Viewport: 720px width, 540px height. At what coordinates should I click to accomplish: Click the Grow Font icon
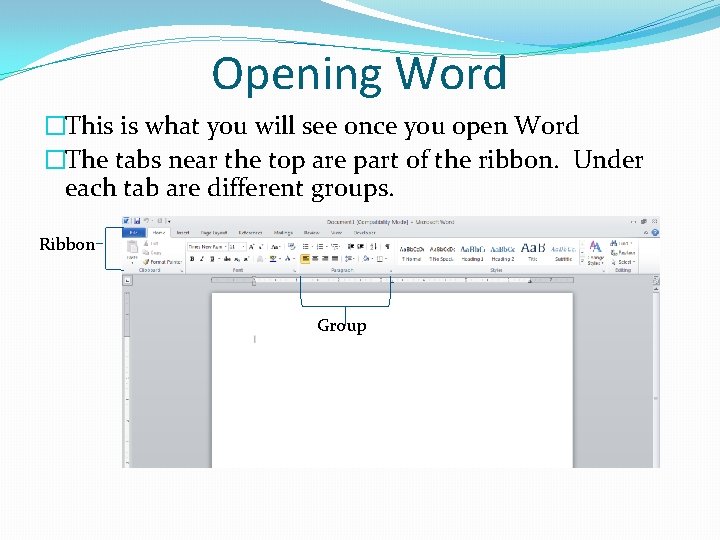[x=251, y=247]
